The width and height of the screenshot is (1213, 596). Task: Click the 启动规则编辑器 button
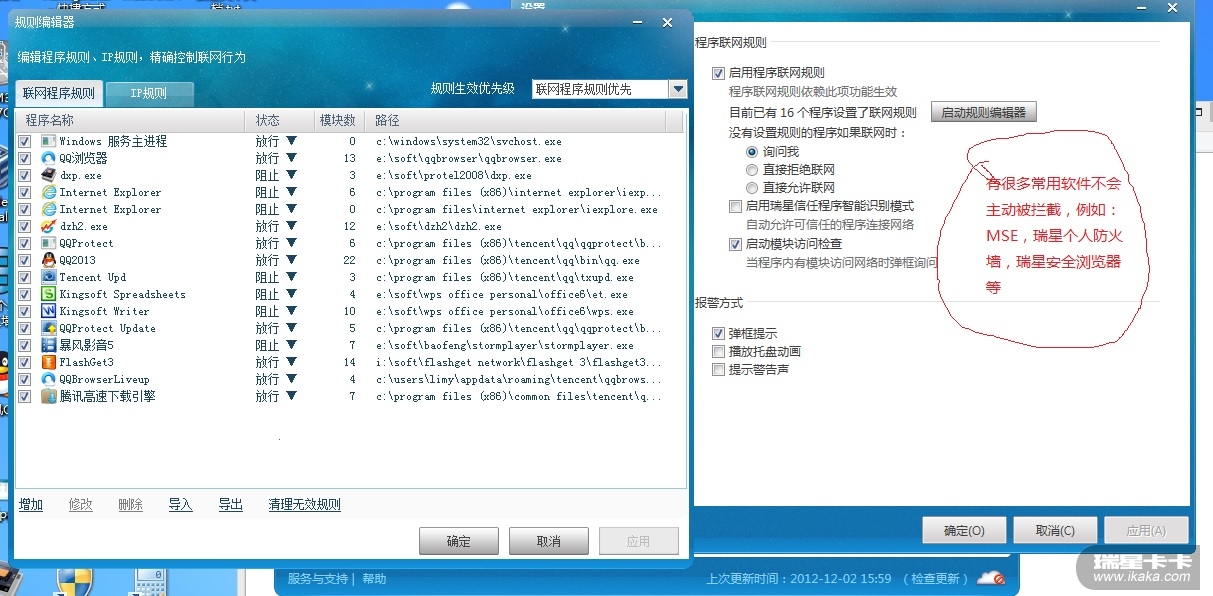[x=984, y=112]
